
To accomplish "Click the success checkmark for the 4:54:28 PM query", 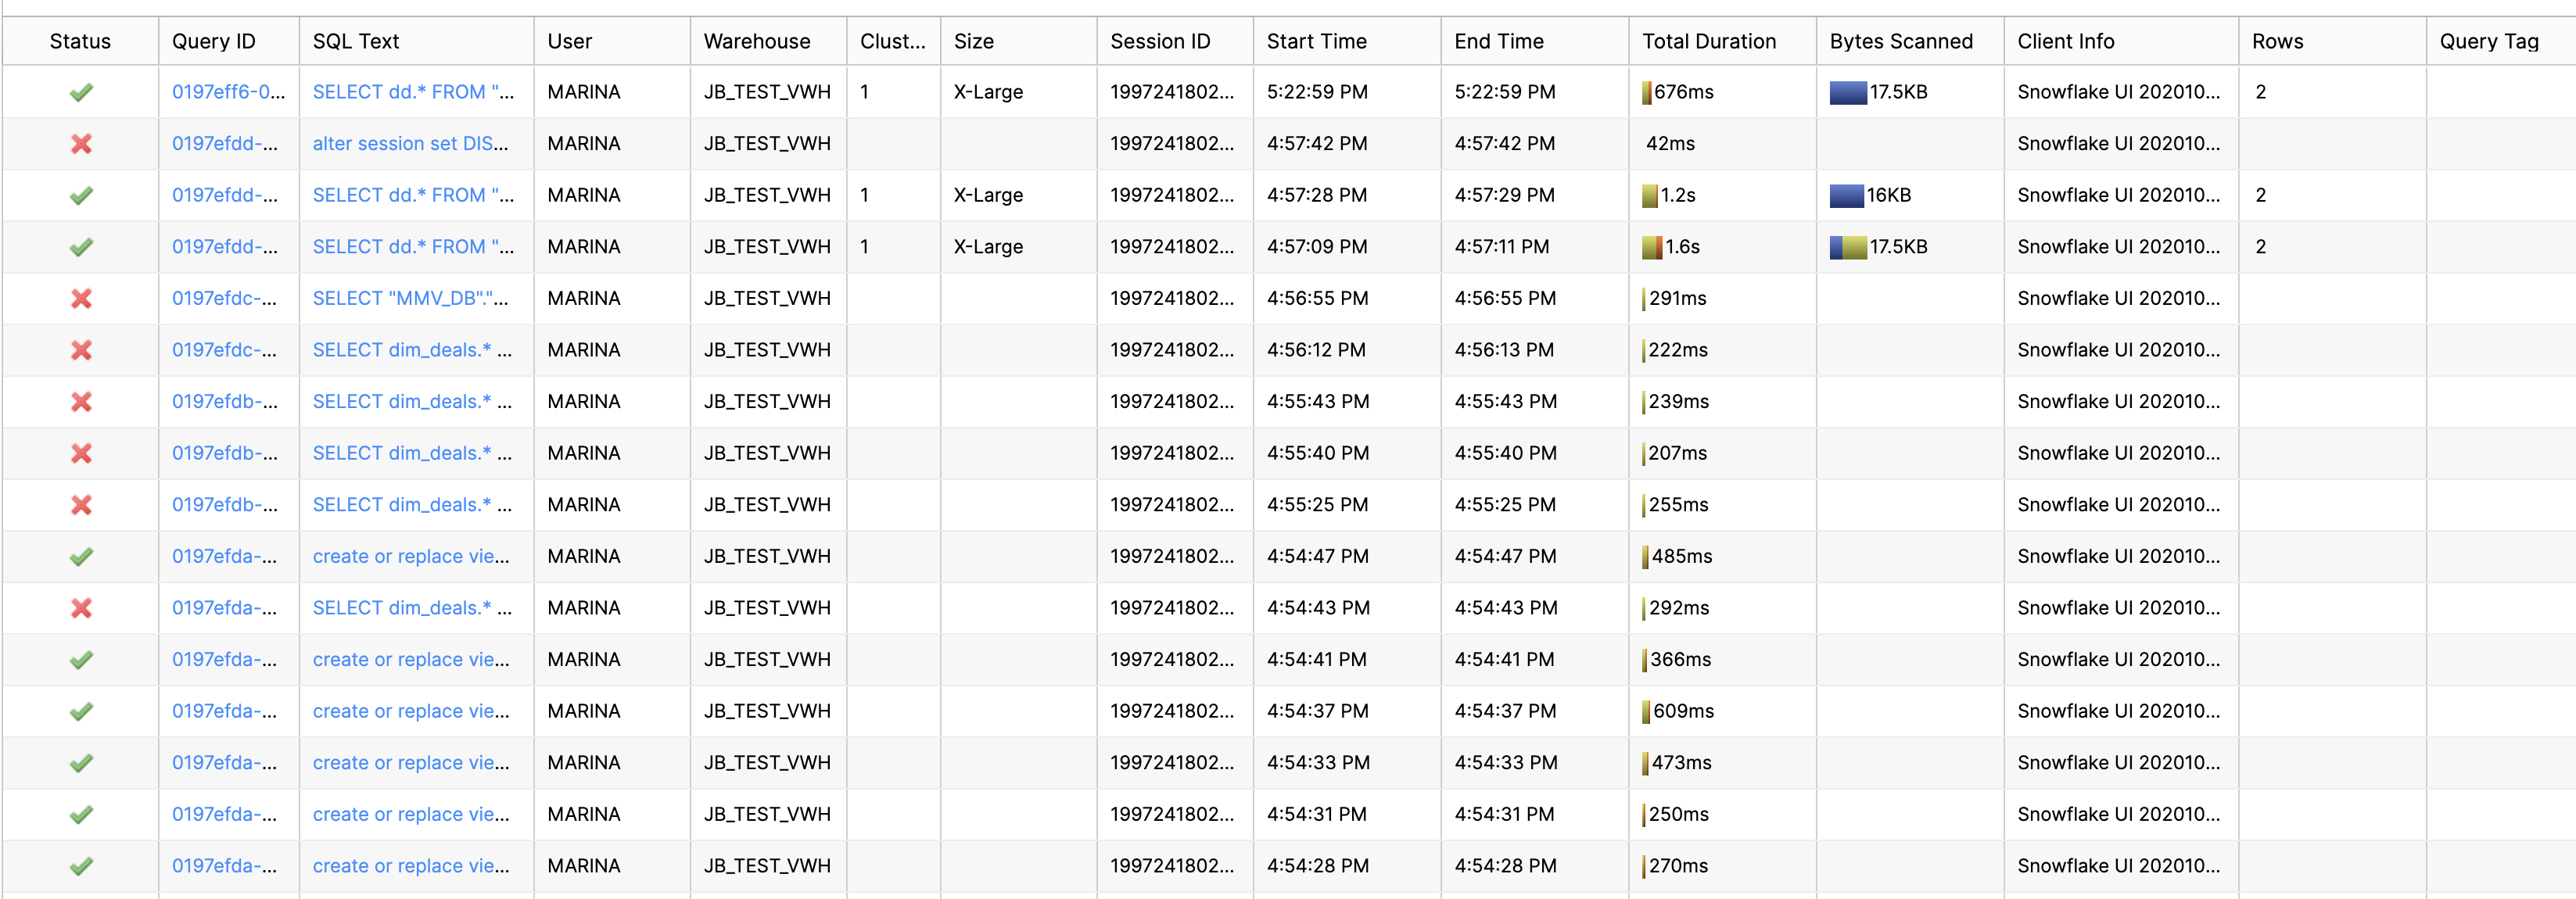I will click(81, 866).
